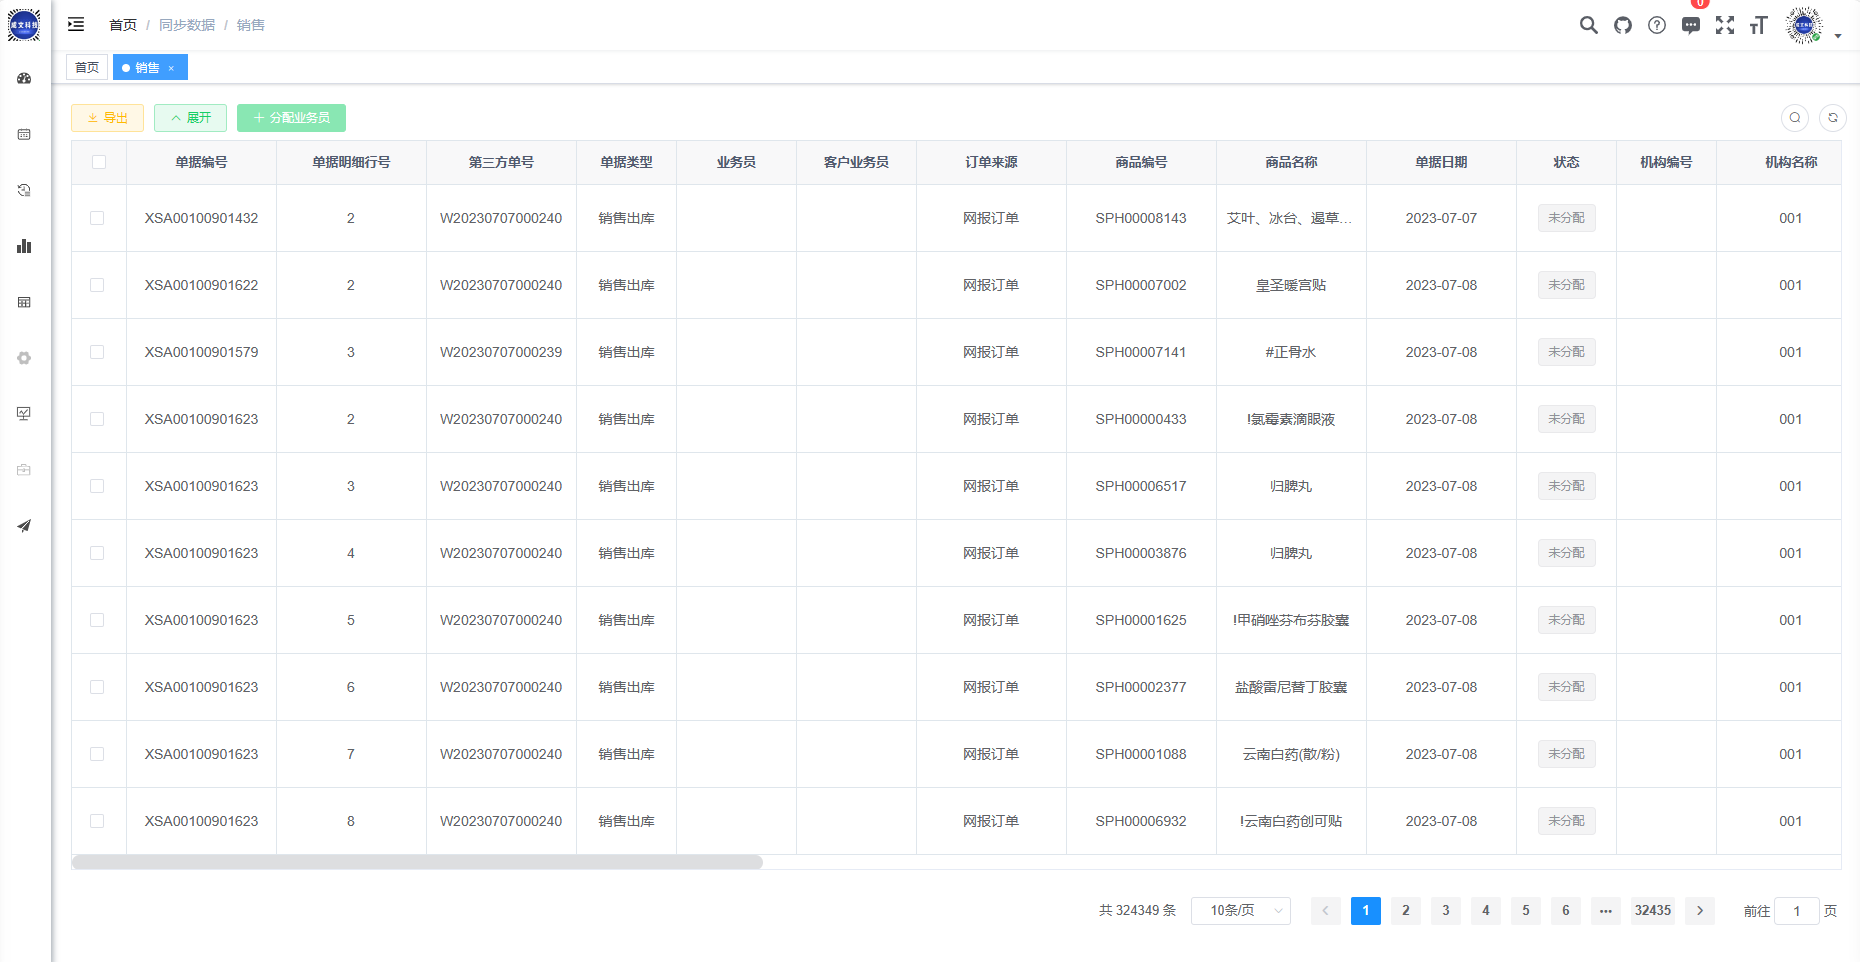Select the 销售 tab
Image resolution: width=1860 pixels, height=962 pixels.
pyautogui.click(x=147, y=67)
